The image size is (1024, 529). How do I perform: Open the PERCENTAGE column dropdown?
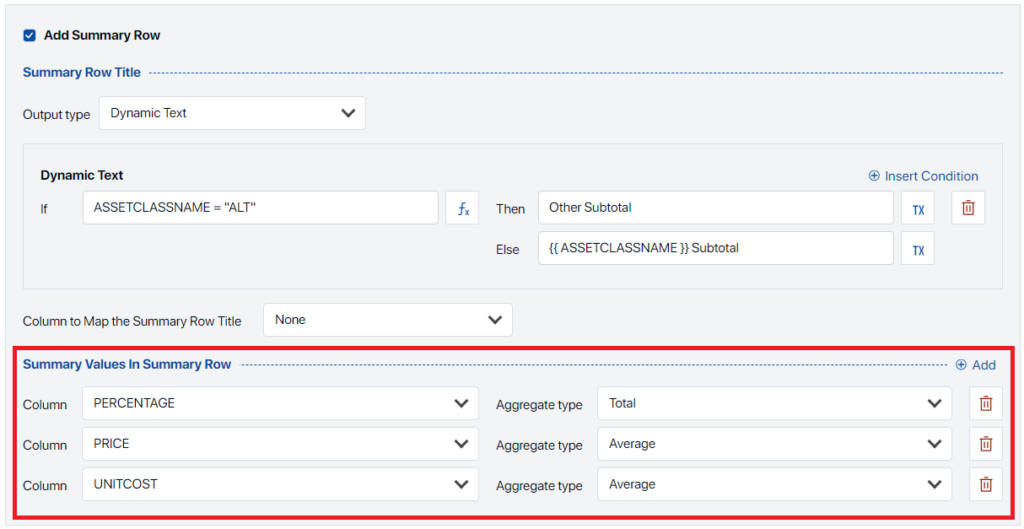click(280, 404)
